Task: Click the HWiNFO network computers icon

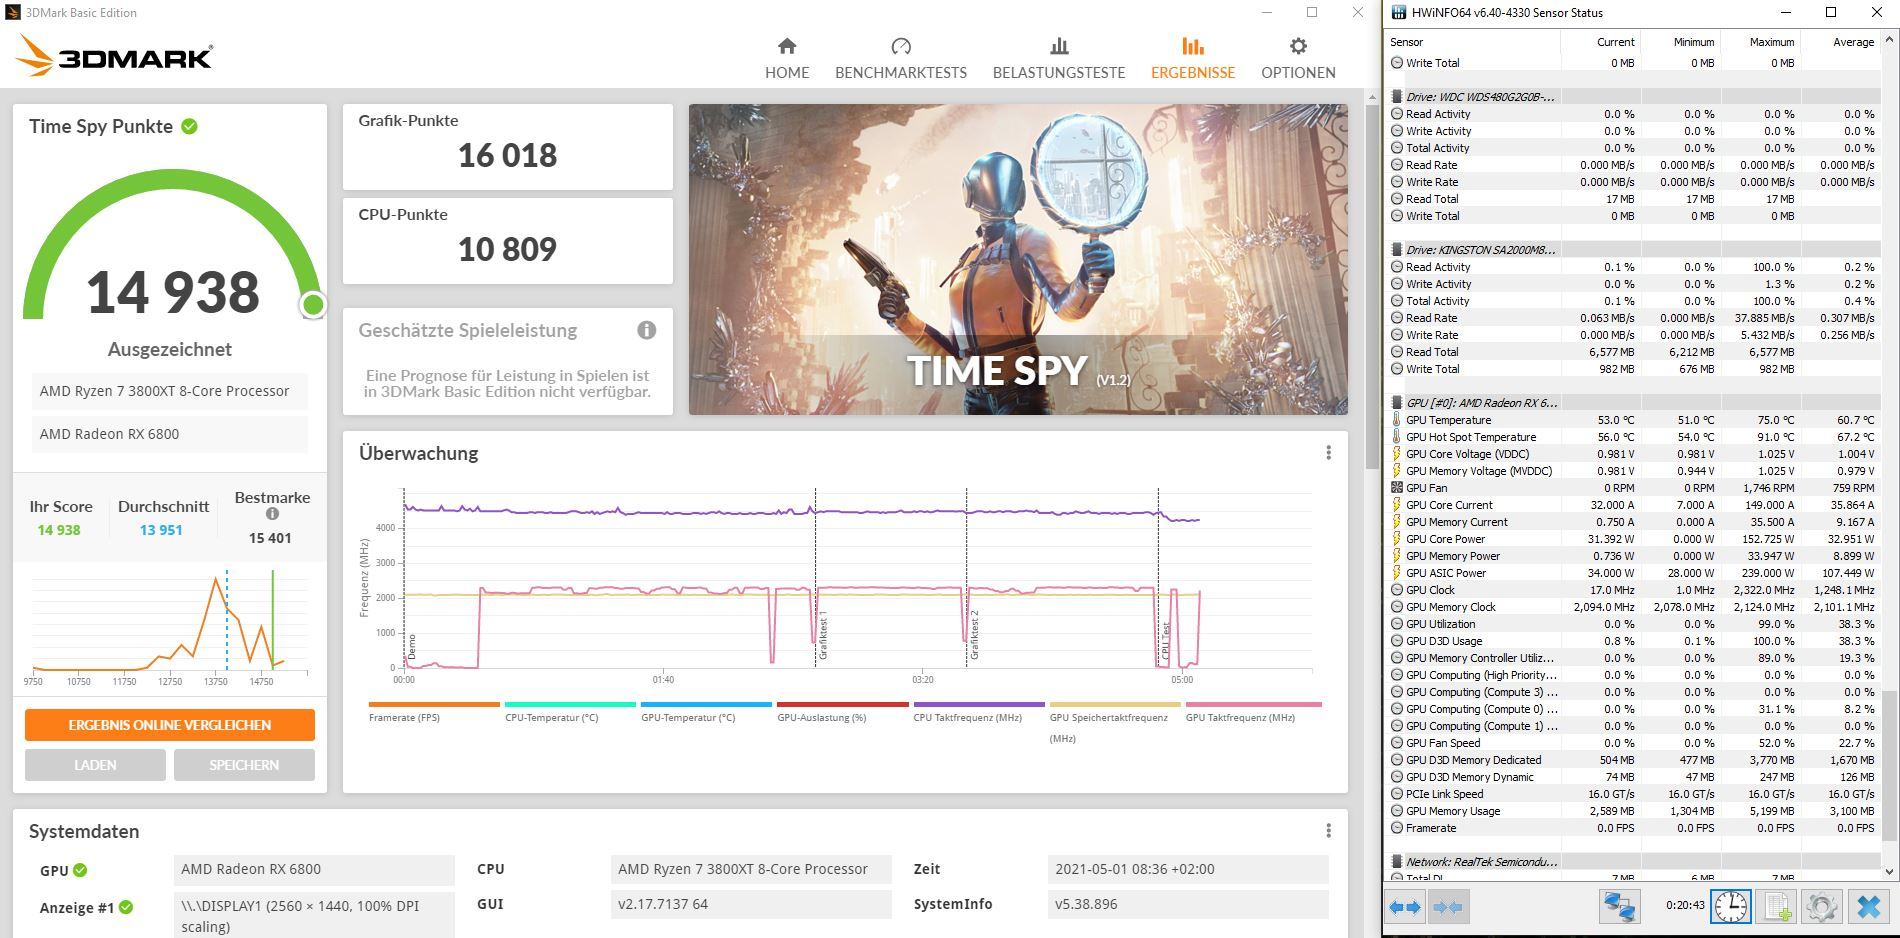Action: [1619, 907]
